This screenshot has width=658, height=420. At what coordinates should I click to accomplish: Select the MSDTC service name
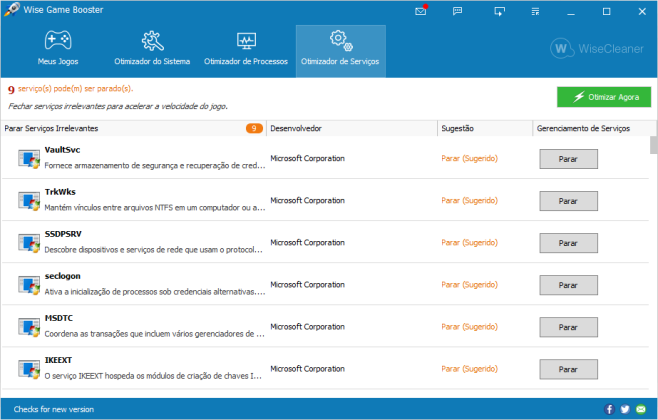coord(59,318)
